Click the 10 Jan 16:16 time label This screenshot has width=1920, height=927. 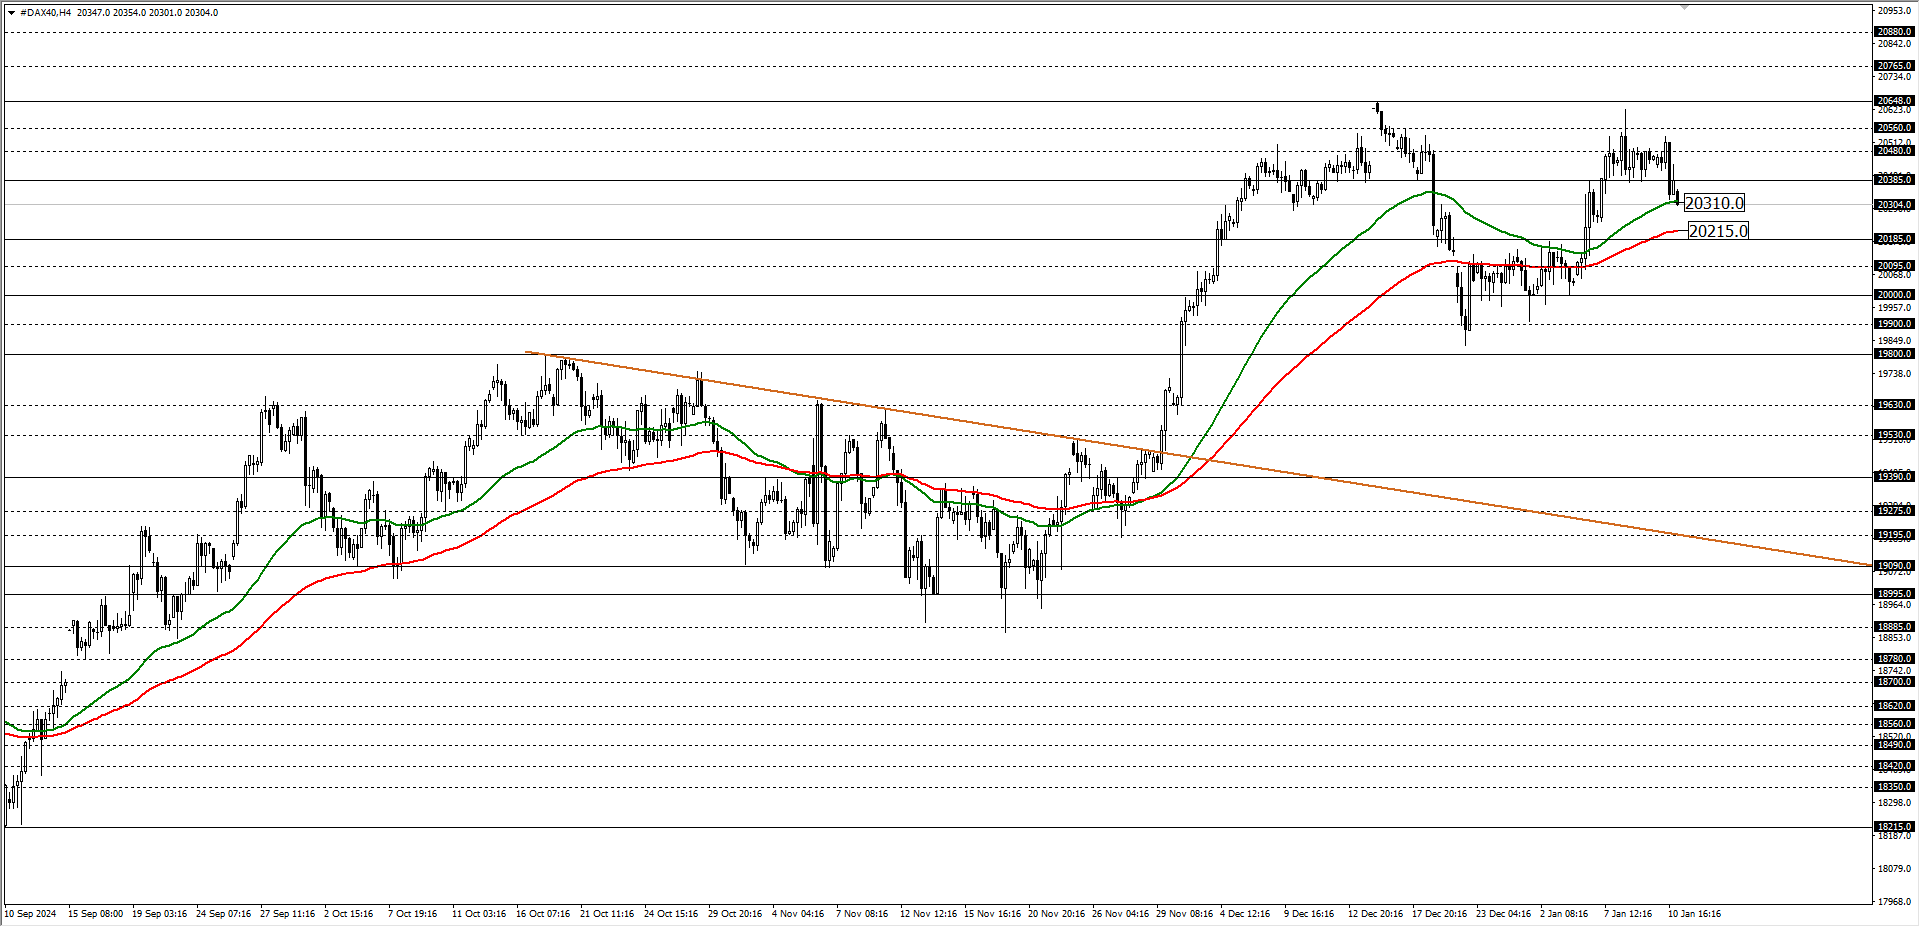coord(1695,914)
